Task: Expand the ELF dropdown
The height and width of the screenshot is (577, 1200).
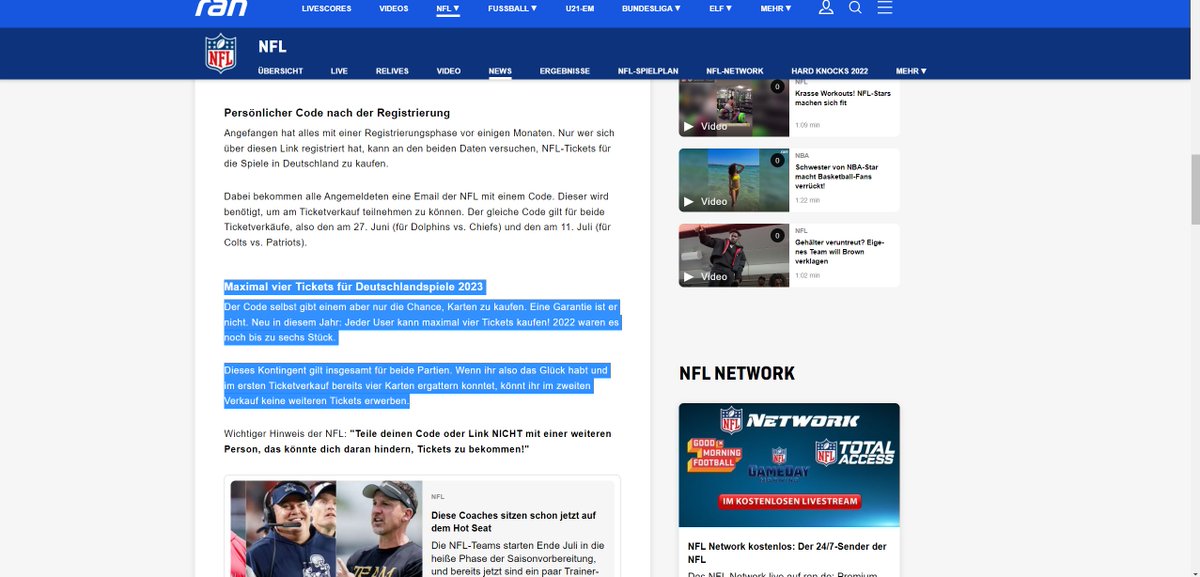Action: pyautogui.click(x=721, y=8)
